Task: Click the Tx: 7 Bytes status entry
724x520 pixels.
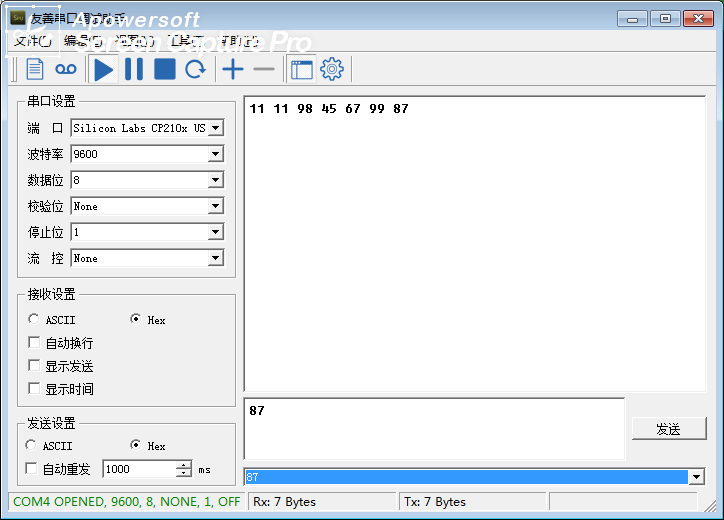Action: coord(435,502)
